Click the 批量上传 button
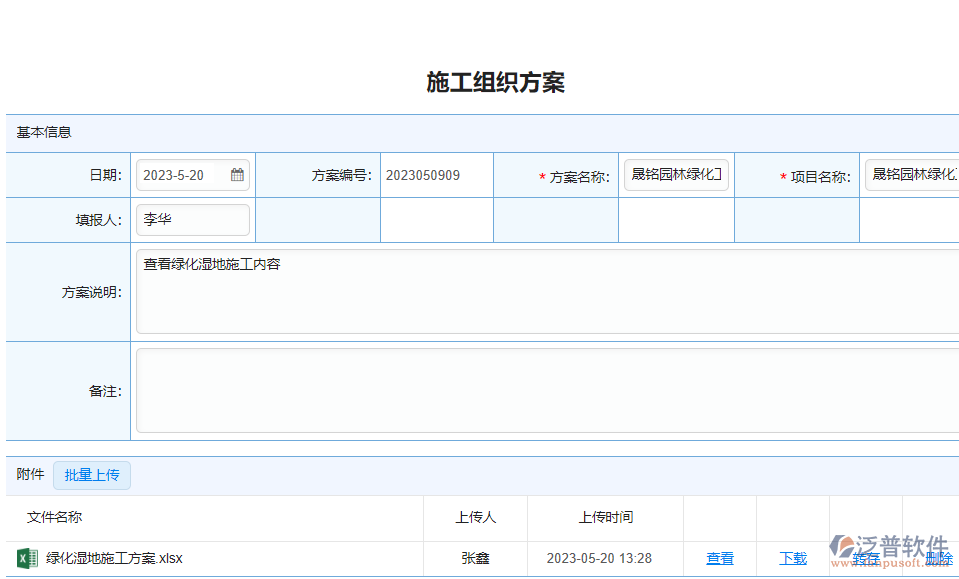This screenshot has height=579, width=959. tap(92, 475)
